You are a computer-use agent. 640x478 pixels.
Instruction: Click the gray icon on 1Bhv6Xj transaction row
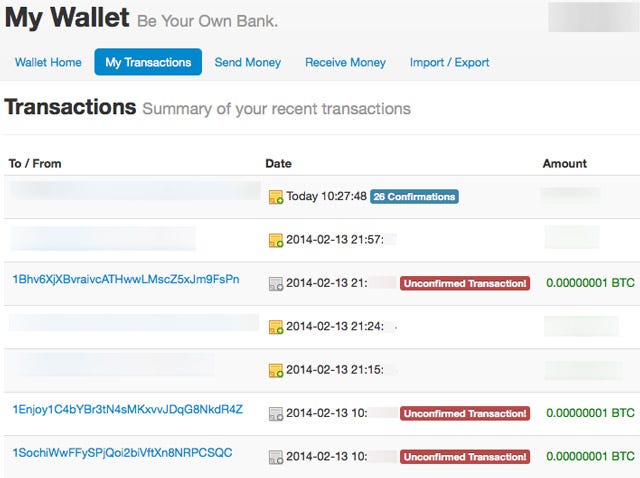tap(276, 284)
